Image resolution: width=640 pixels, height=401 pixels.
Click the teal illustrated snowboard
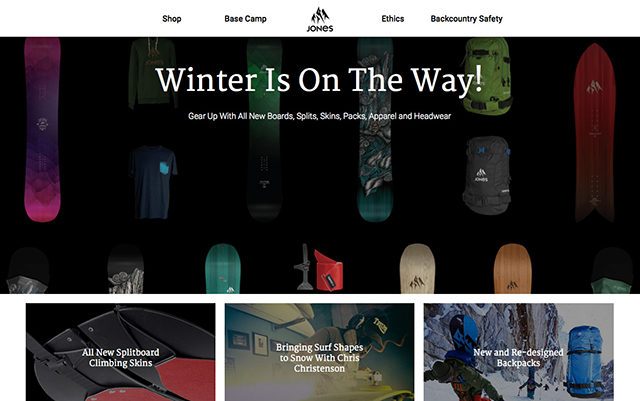[x=375, y=130]
